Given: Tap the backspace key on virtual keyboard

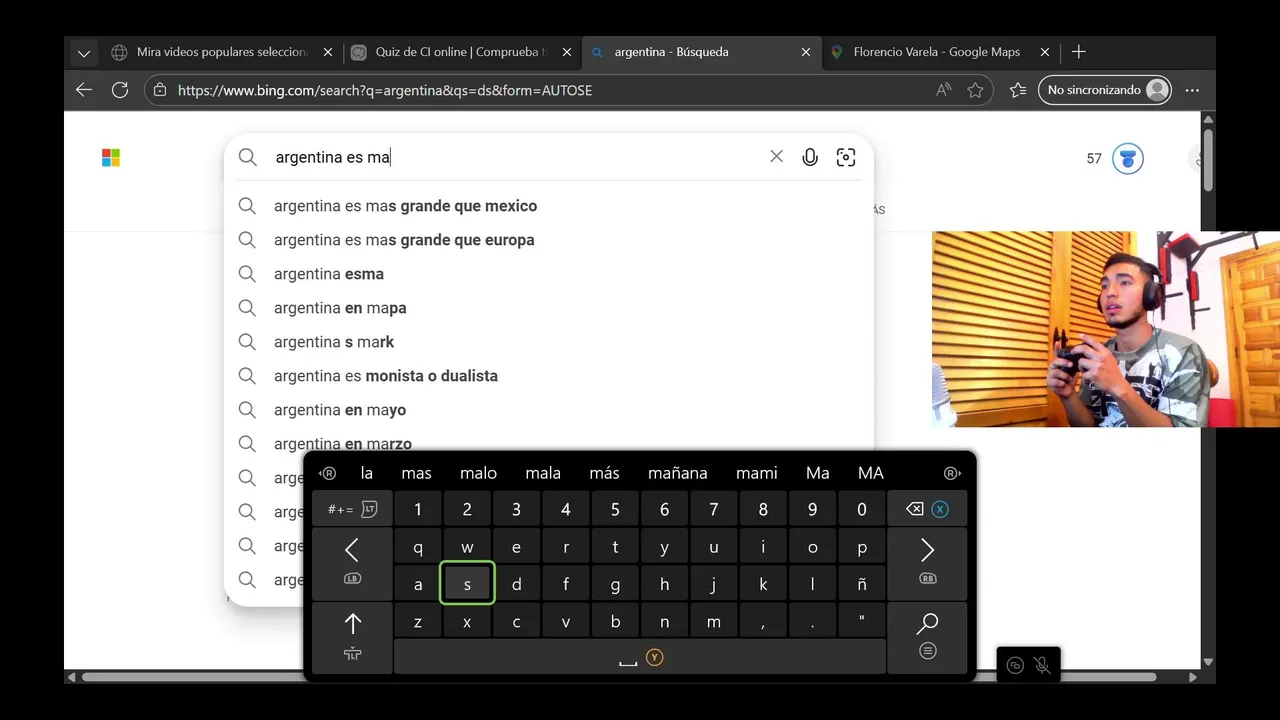Looking at the screenshot, I should coord(927,509).
